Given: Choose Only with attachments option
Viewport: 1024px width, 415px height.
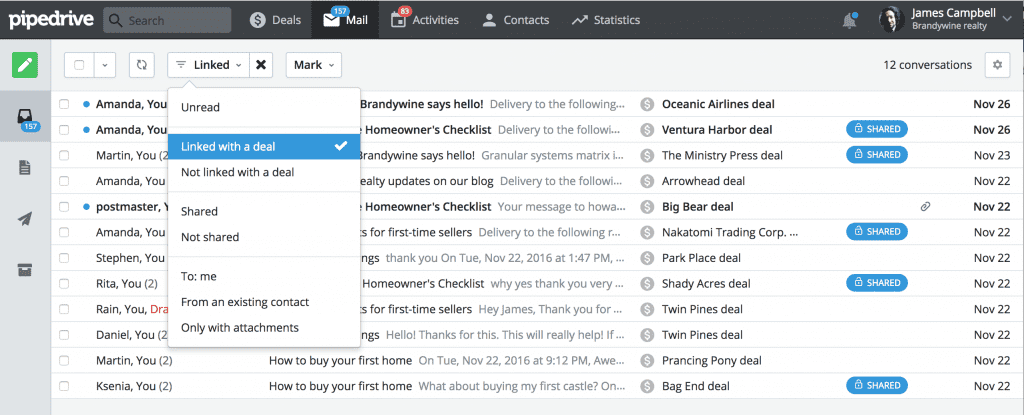Looking at the screenshot, I should [x=264, y=327].
